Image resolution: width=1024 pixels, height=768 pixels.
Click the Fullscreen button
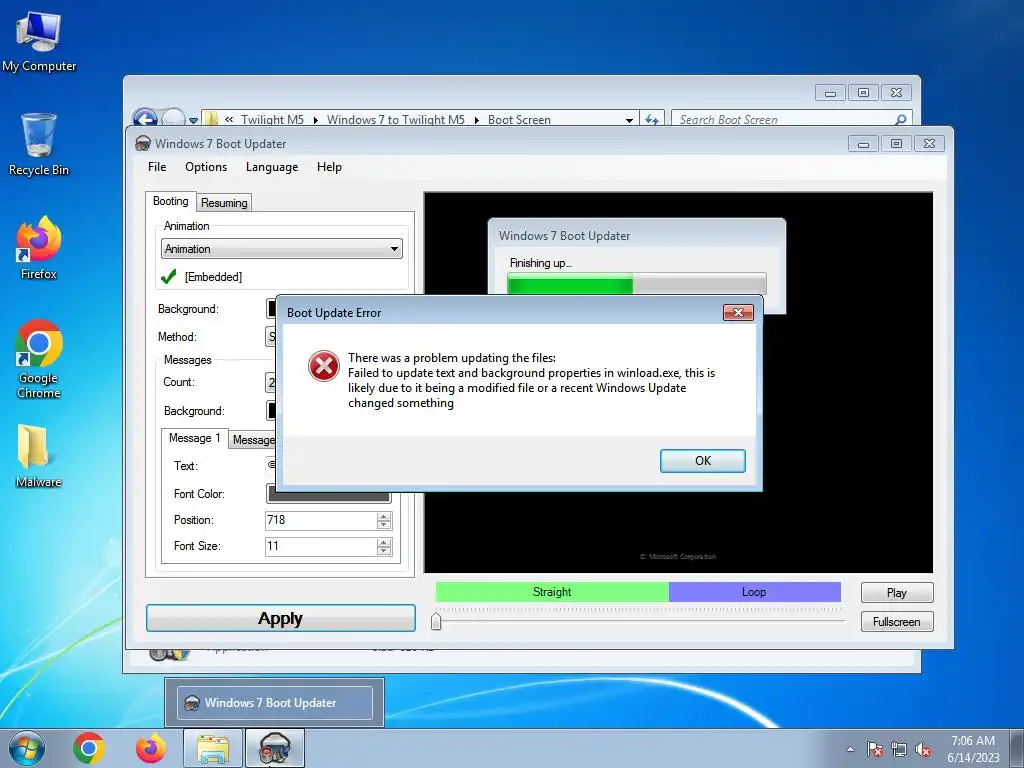tap(897, 622)
